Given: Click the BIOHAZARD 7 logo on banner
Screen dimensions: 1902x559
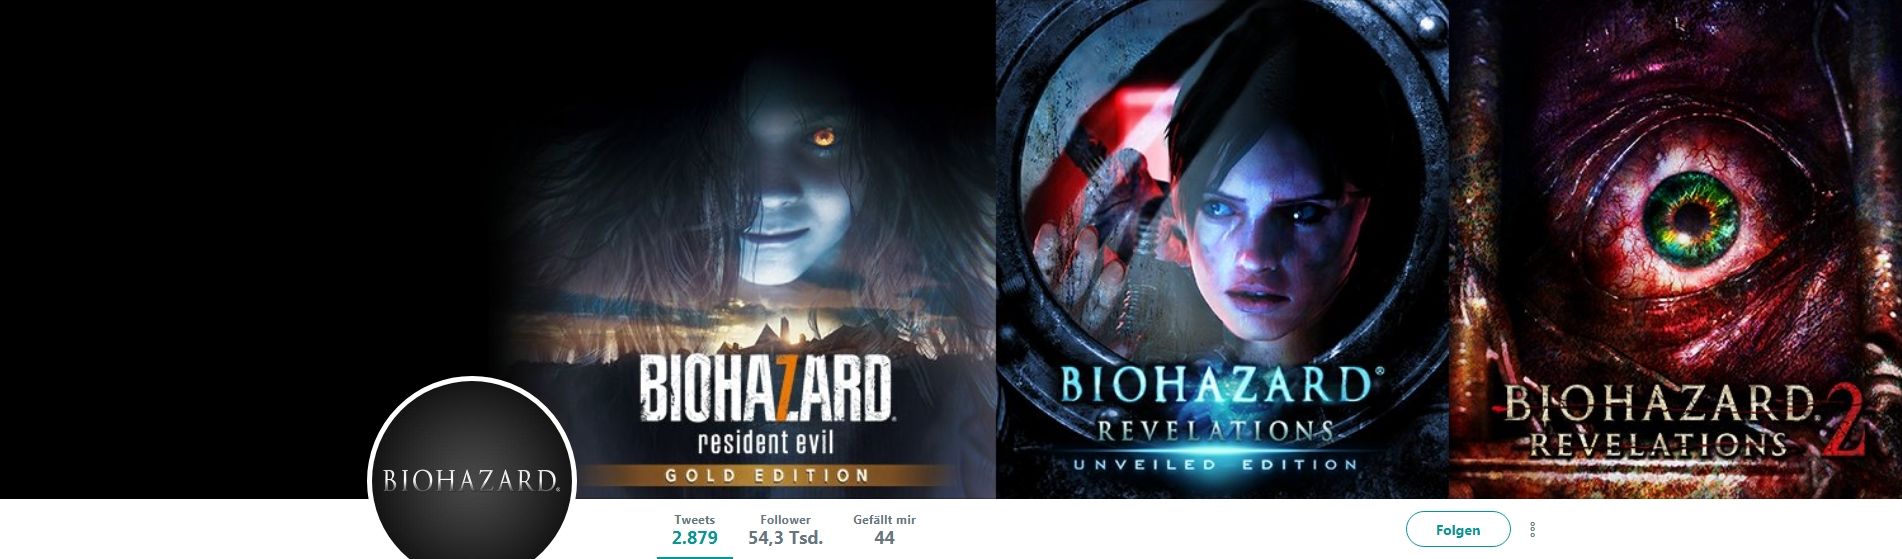Looking at the screenshot, I should (766, 388).
